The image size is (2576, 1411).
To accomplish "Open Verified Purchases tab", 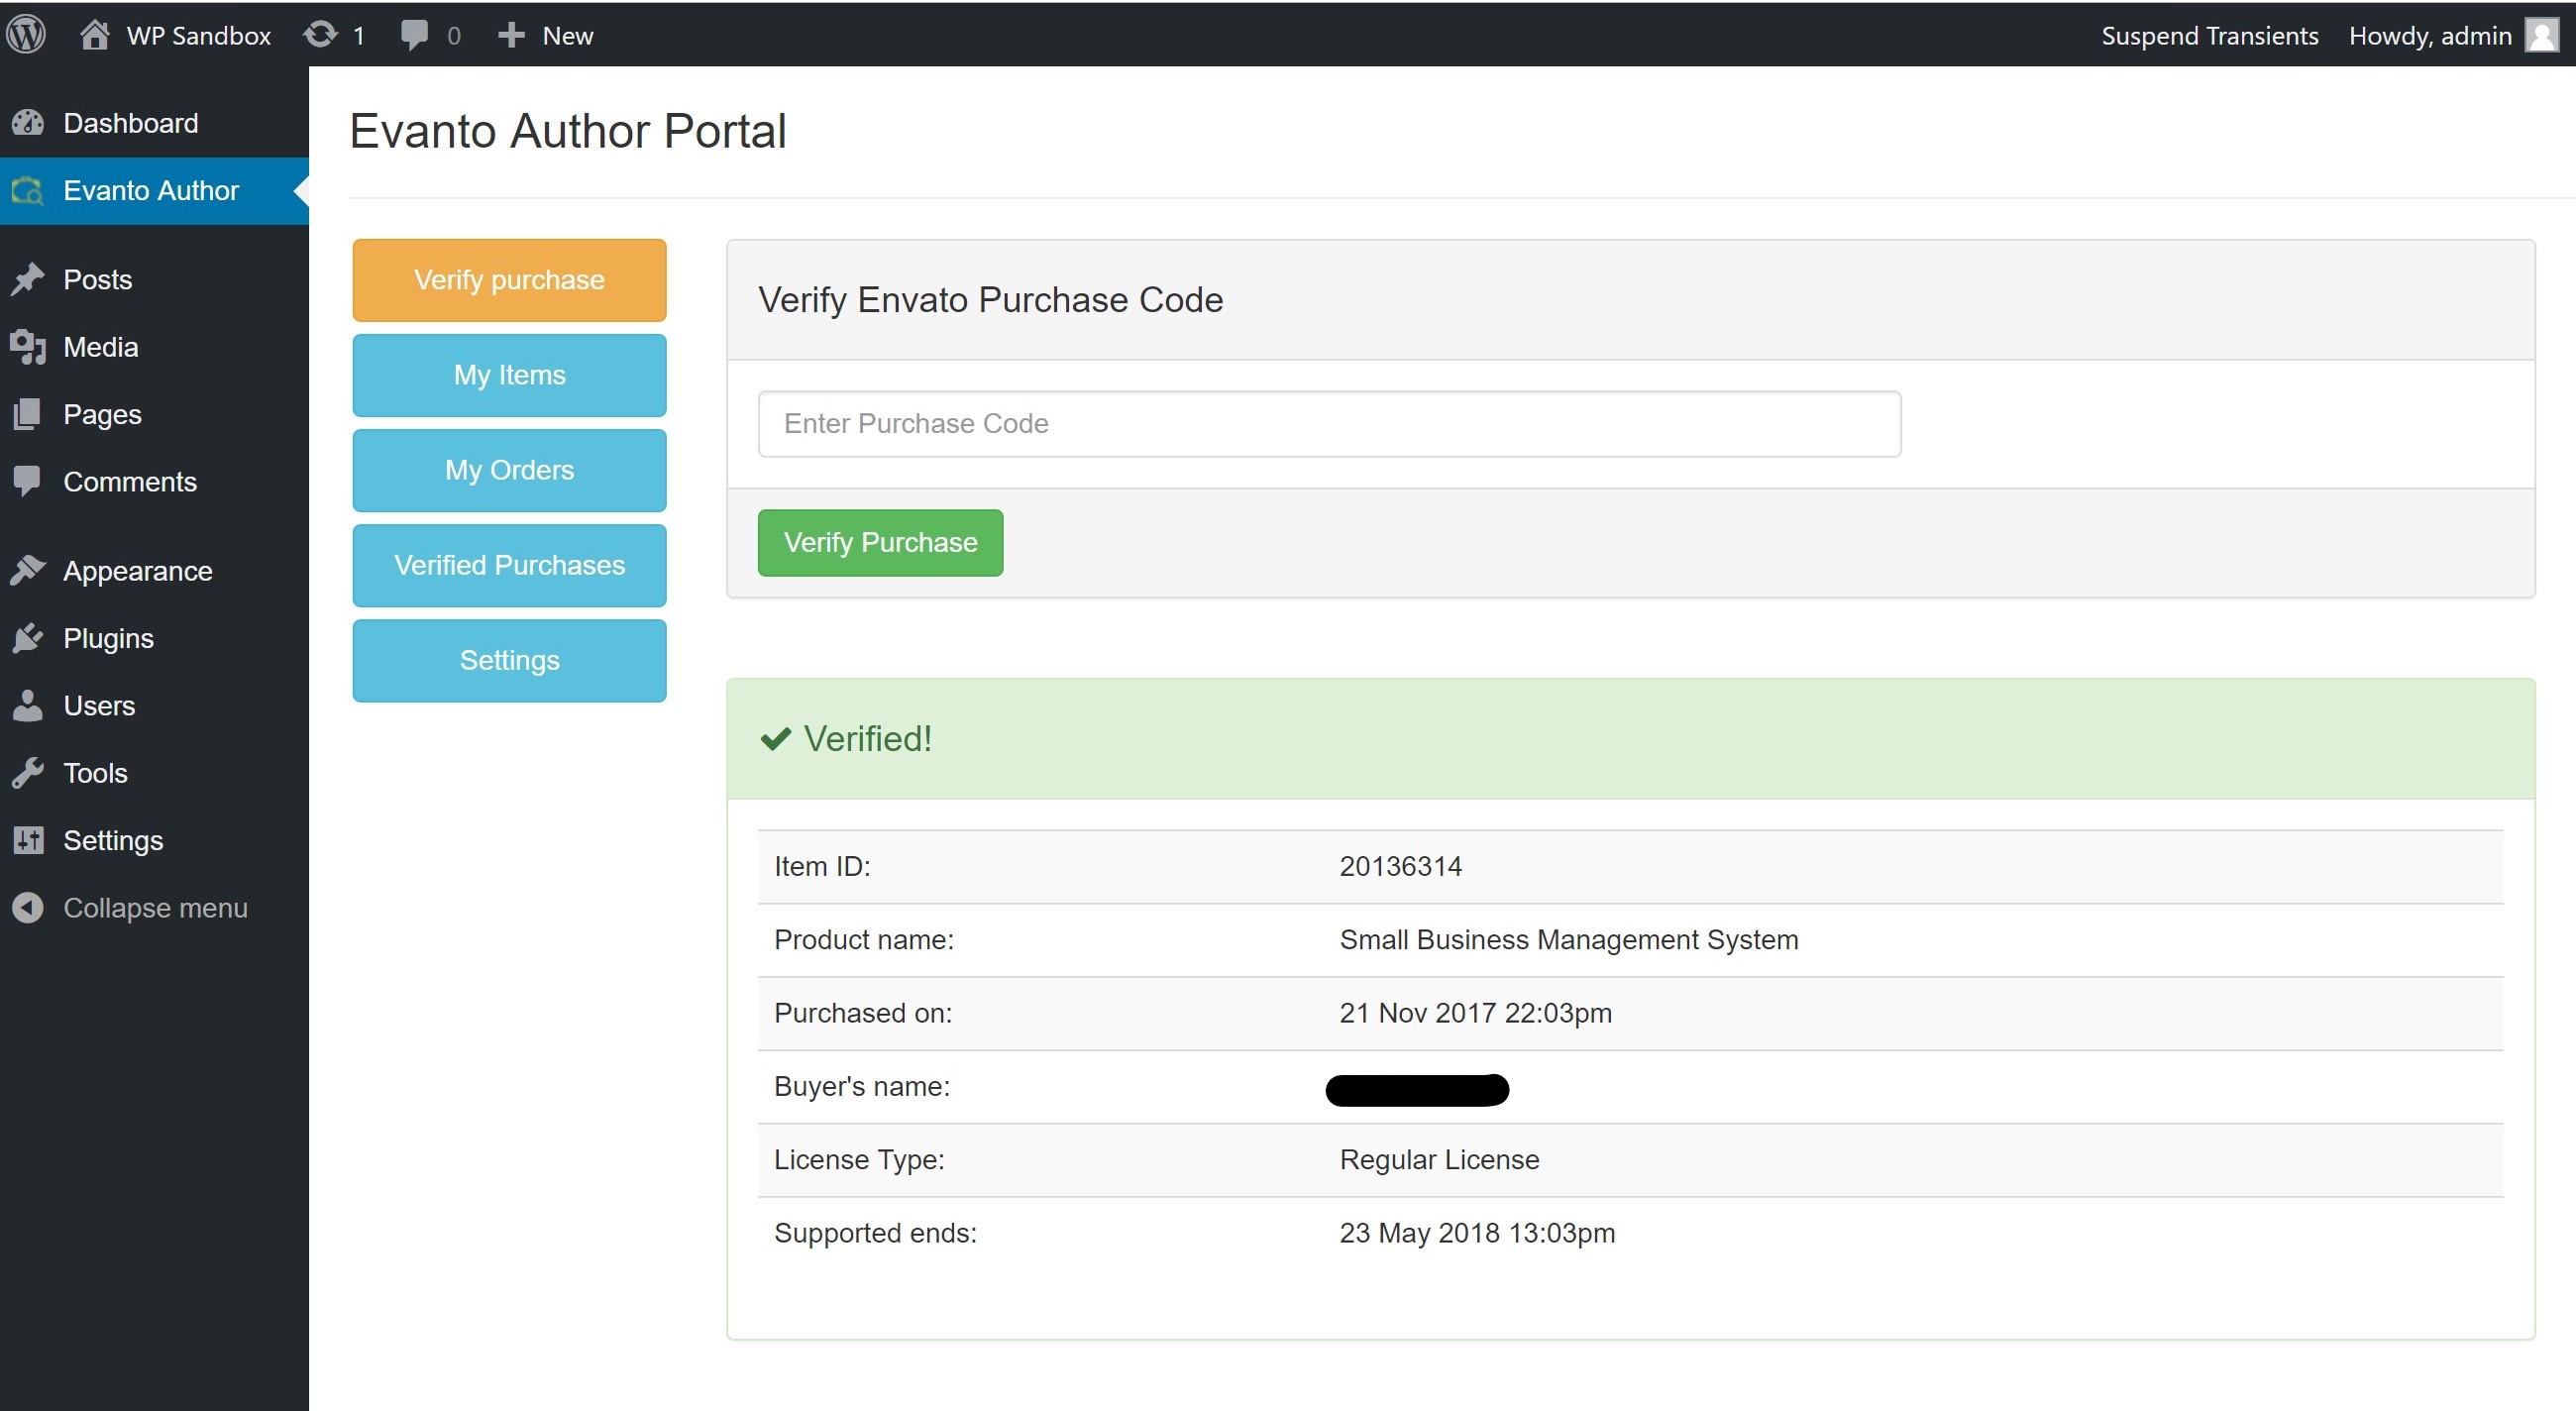I will point(509,565).
